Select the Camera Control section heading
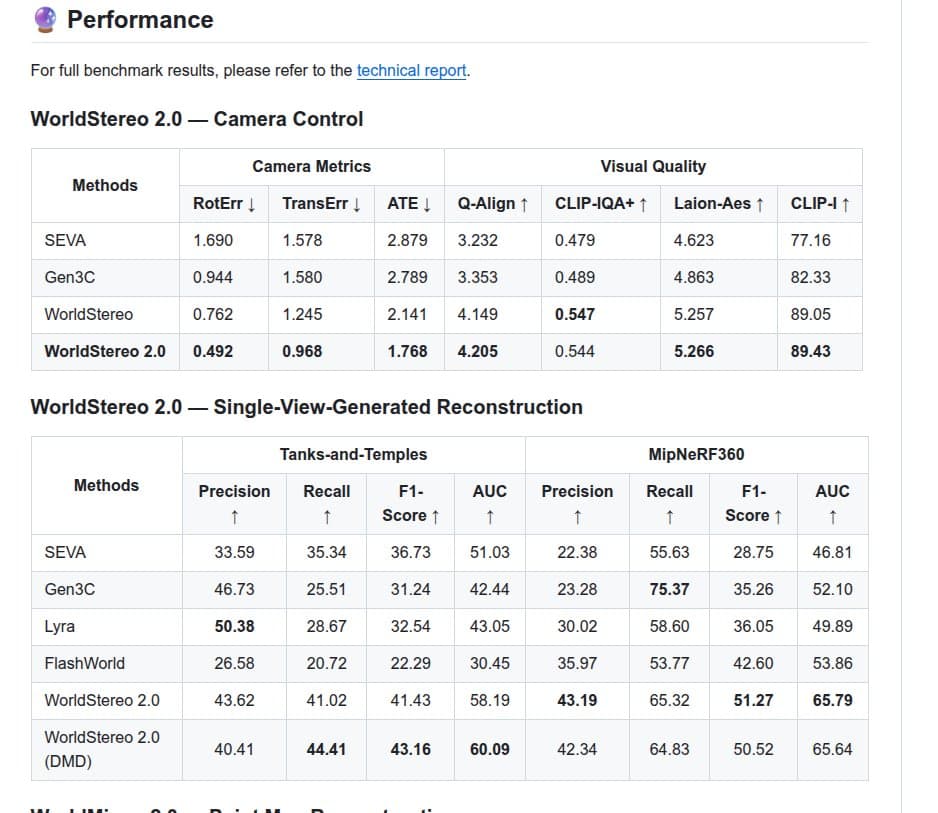Image resolution: width=938 pixels, height=813 pixels. (197, 119)
